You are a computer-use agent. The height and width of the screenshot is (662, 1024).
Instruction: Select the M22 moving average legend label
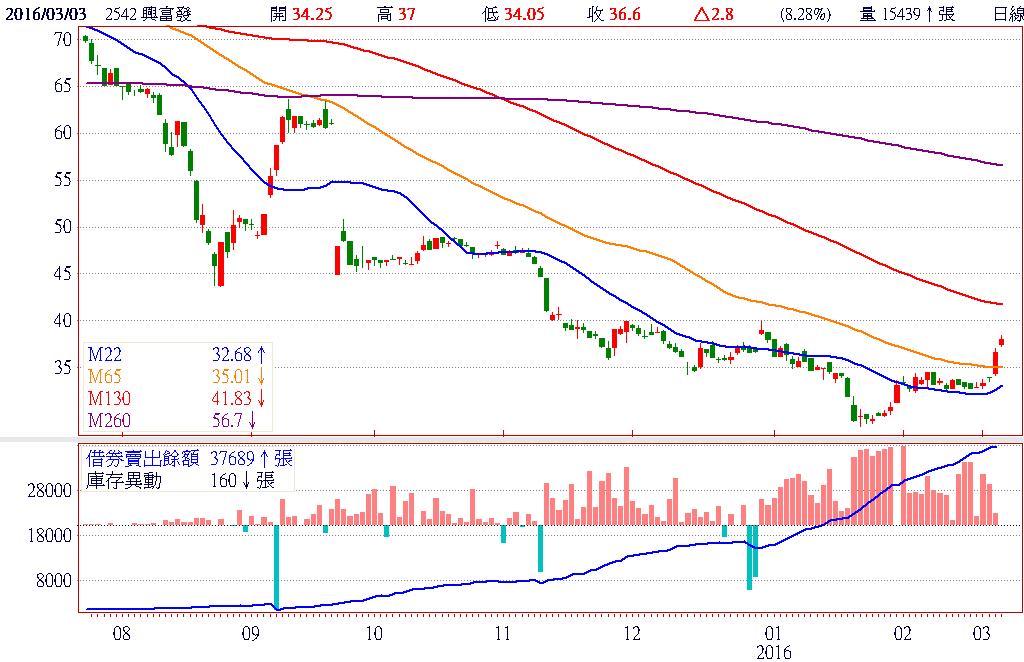[105, 353]
